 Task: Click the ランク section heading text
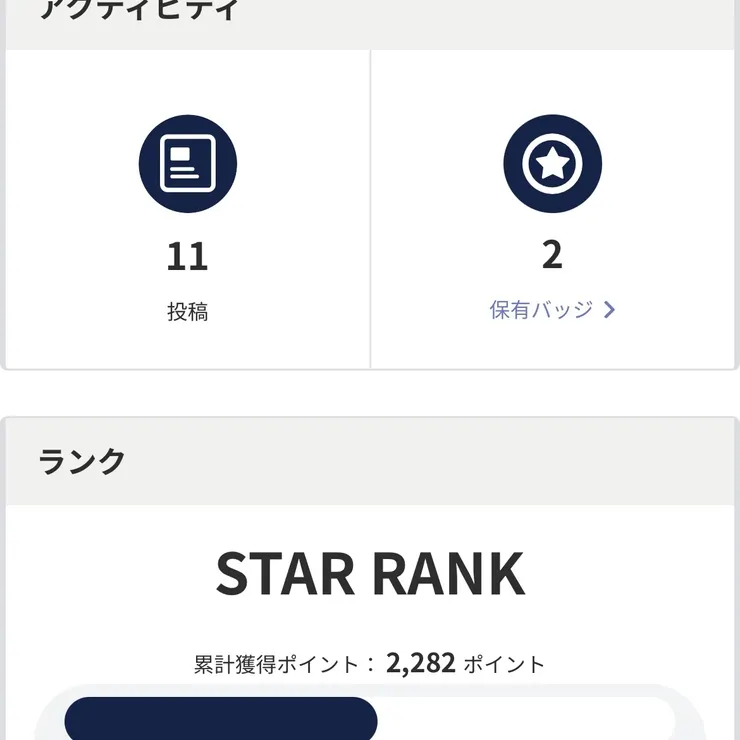click(x=82, y=461)
